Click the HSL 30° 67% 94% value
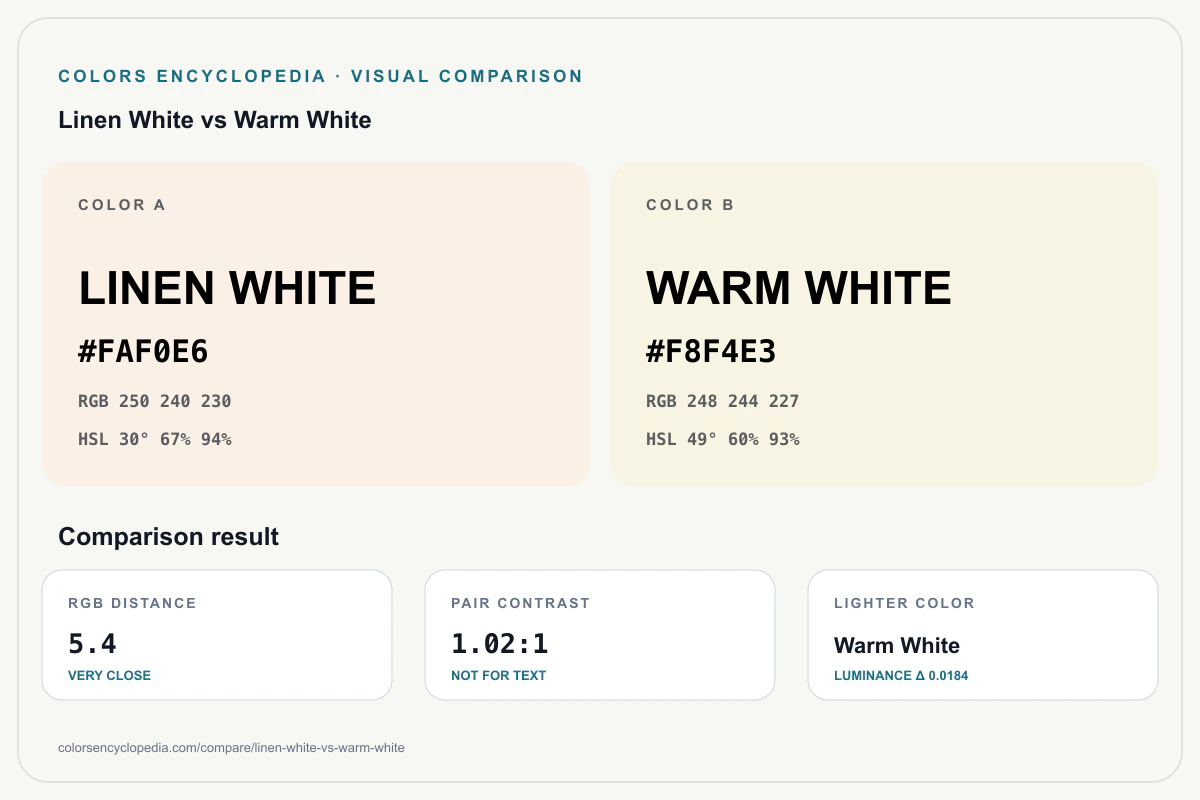 tap(155, 439)
